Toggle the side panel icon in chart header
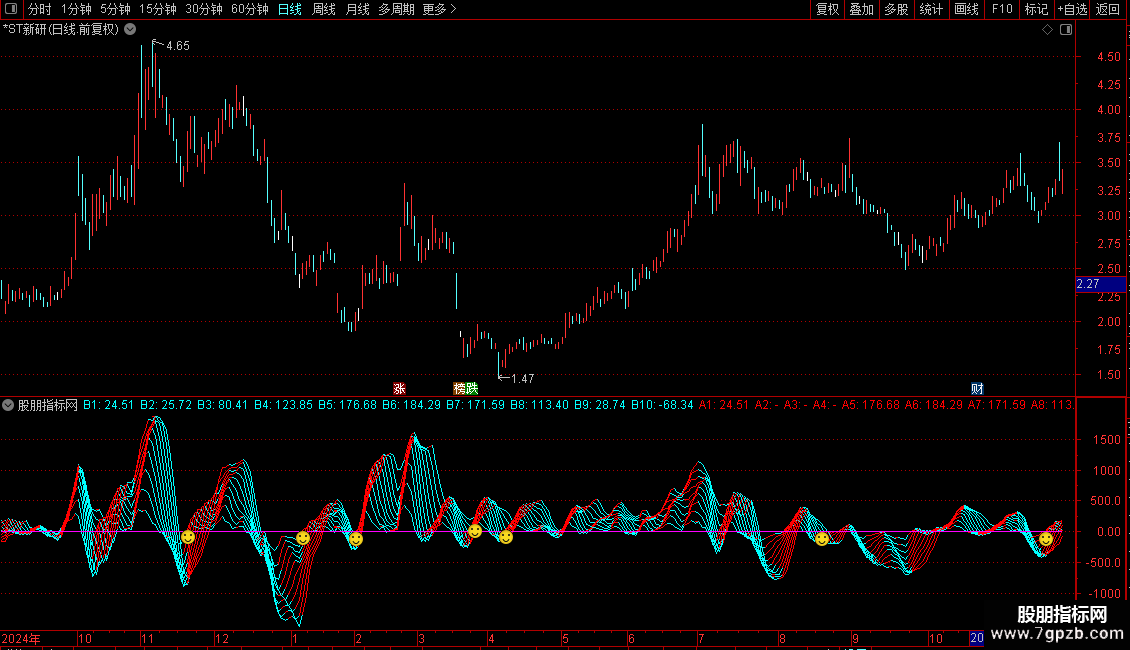Image resolution: width=1130 pixels, height=650 pixels. (x=1066, y=30)
